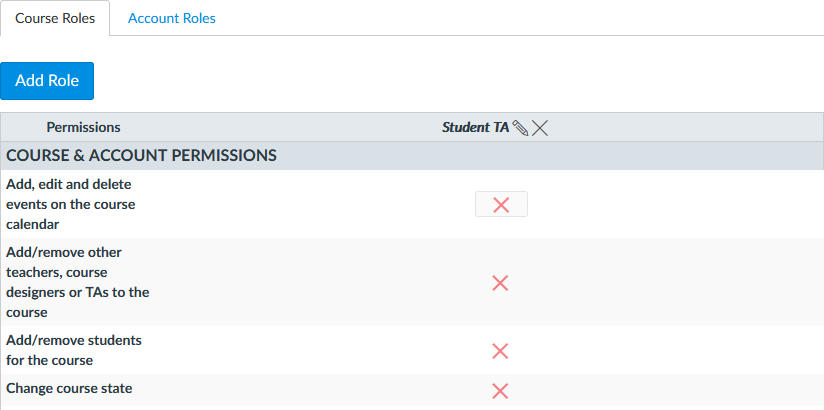Click the Student TA role name
The width and height of the screenshot is (824, 410).
475,128
